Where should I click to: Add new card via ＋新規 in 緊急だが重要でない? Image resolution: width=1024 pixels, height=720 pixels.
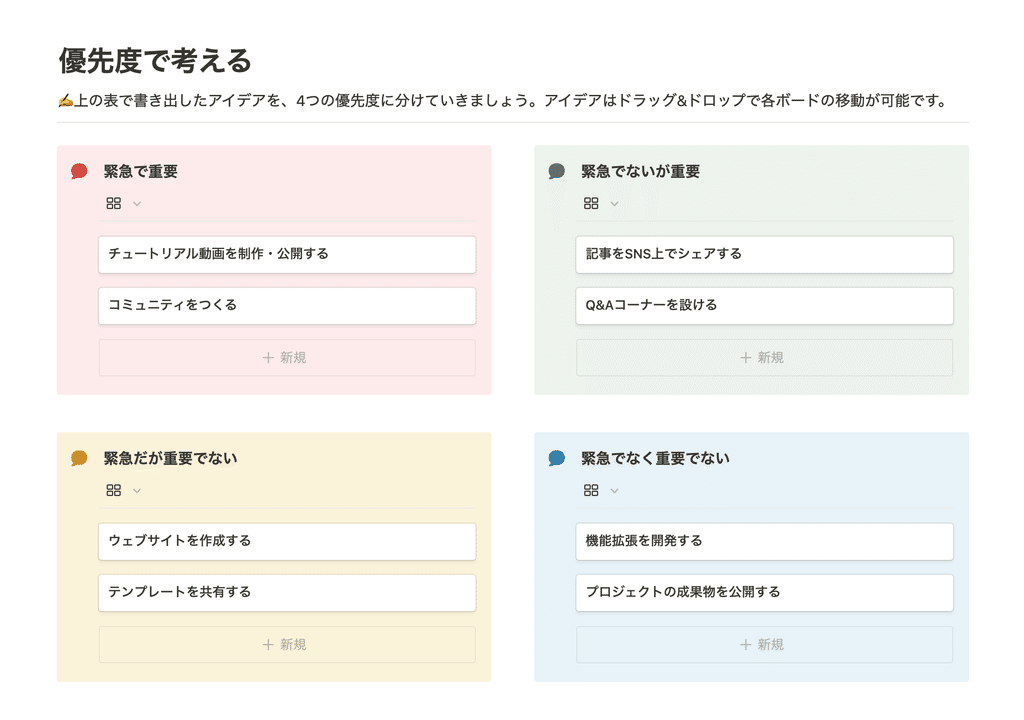coord(287,644)
